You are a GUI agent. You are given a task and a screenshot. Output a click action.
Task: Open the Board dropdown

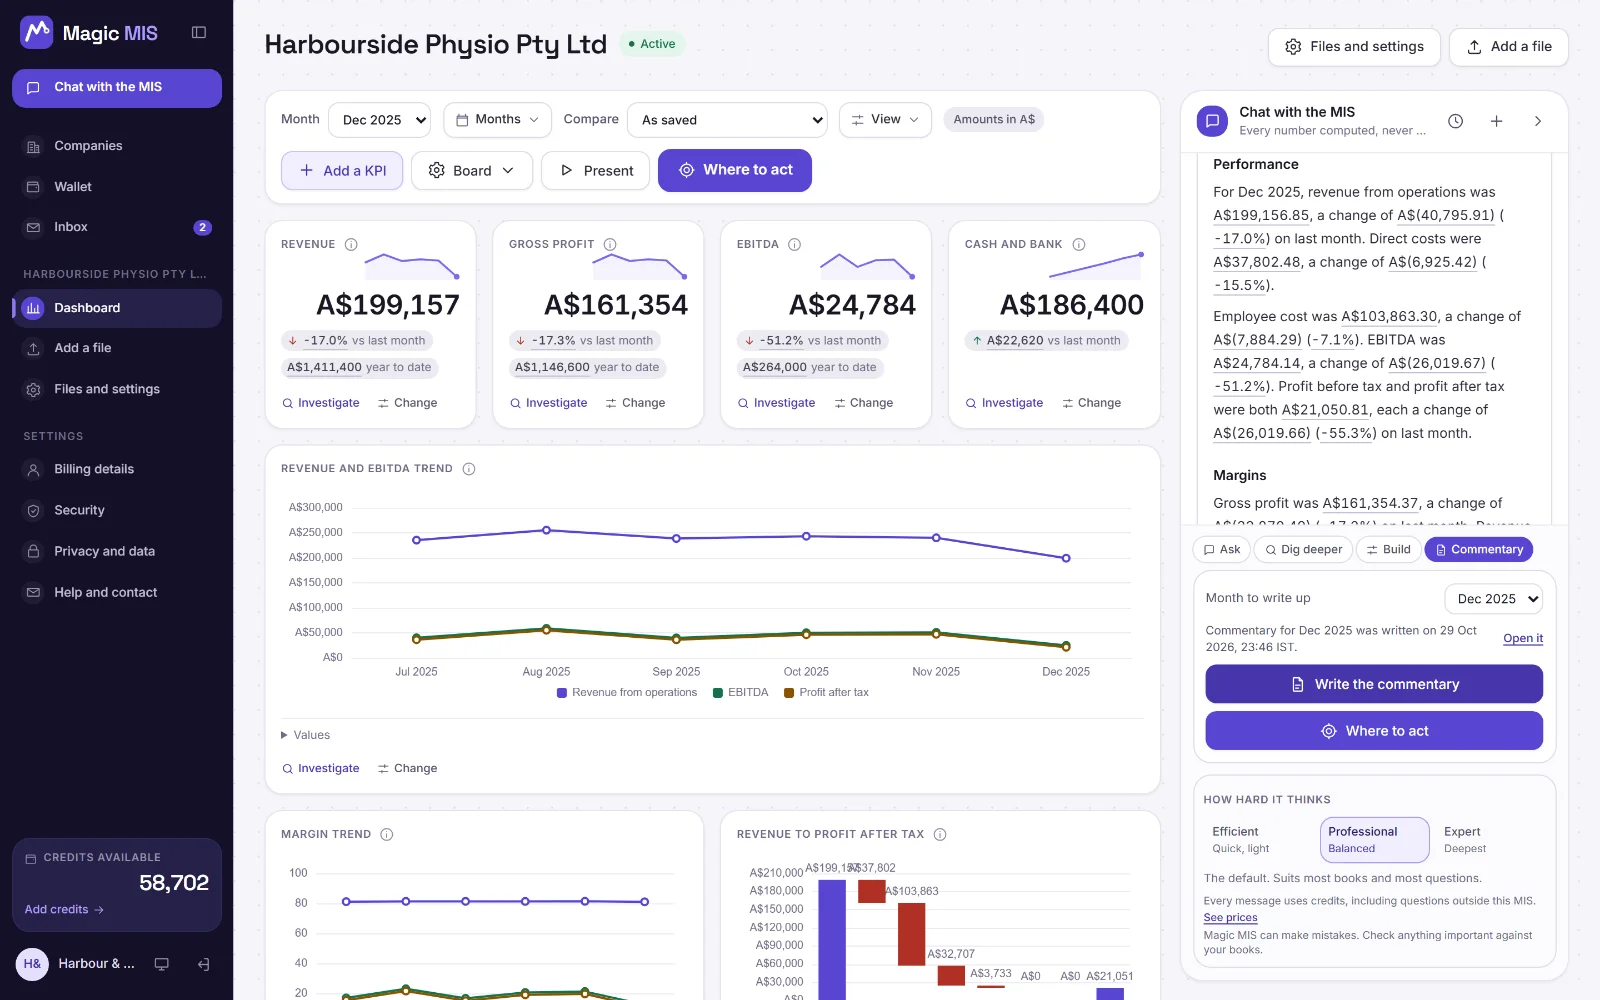tap(471, 170)
